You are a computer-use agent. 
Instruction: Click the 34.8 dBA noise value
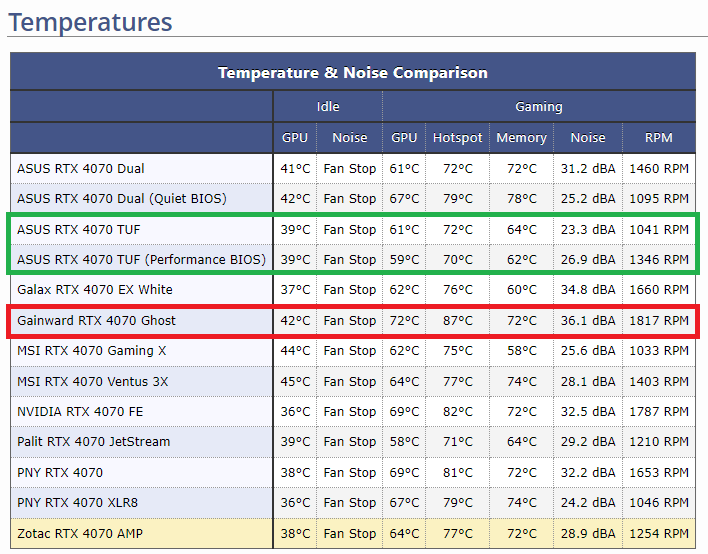[x=588, y=289]
